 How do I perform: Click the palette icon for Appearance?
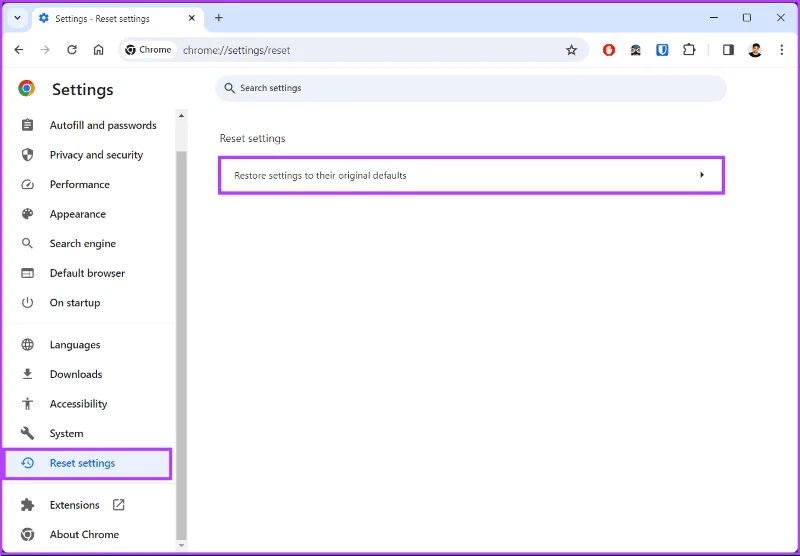[x=28, y=214]
